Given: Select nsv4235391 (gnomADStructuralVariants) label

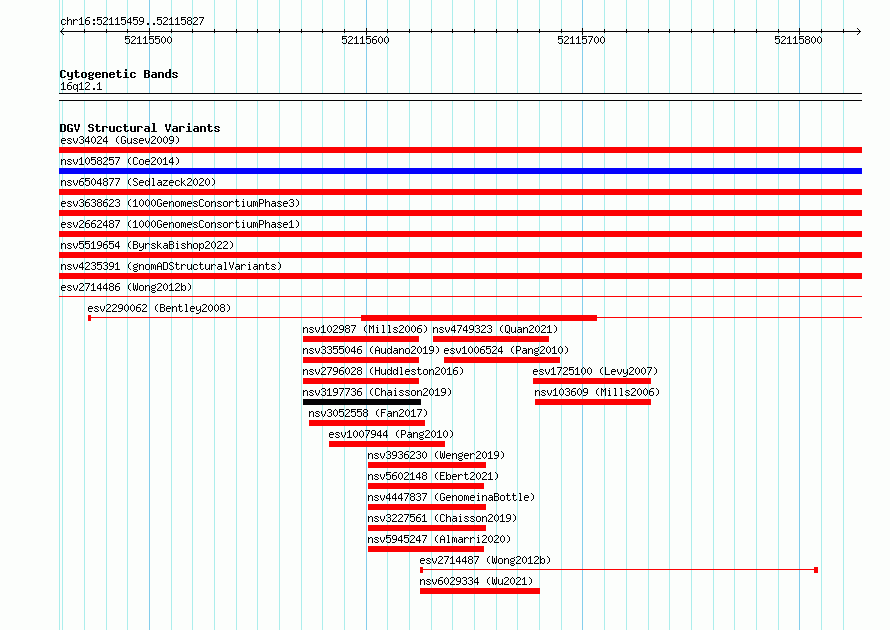Looking at the screenshot, I should (171, 266).
